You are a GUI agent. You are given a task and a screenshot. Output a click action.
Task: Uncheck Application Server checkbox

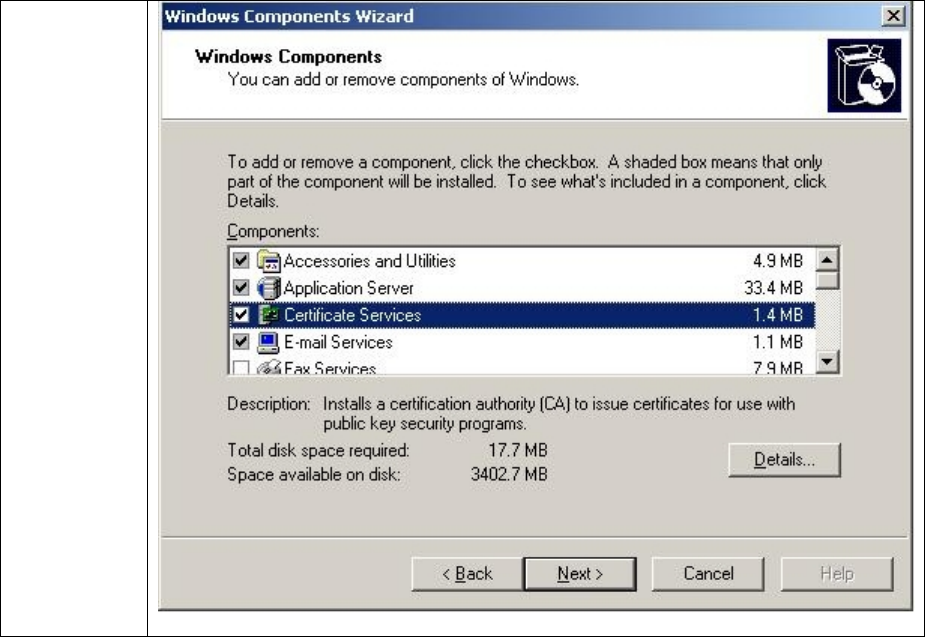[241, 287]
